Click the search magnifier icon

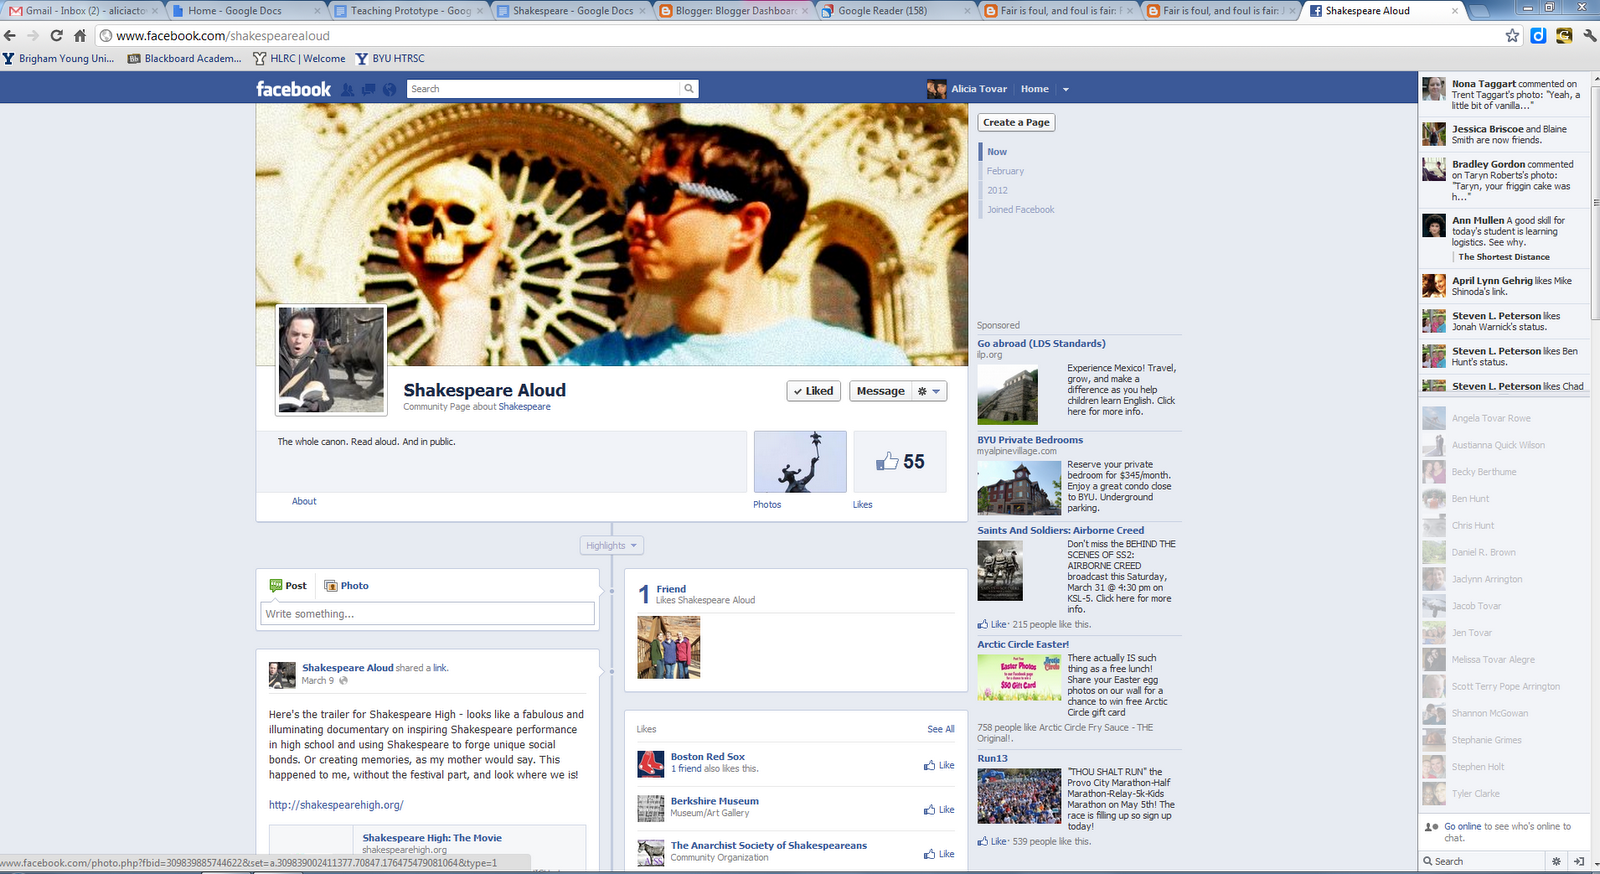688,89
